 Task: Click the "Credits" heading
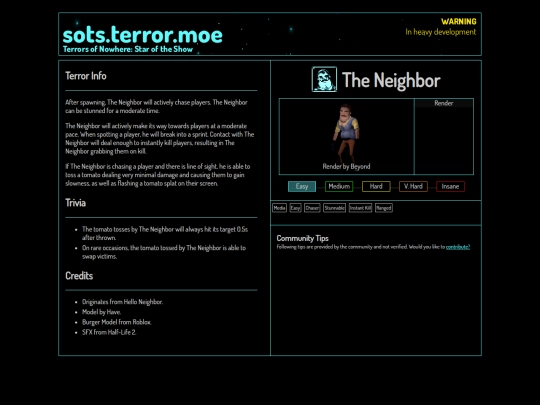click(x=79, y=276)
